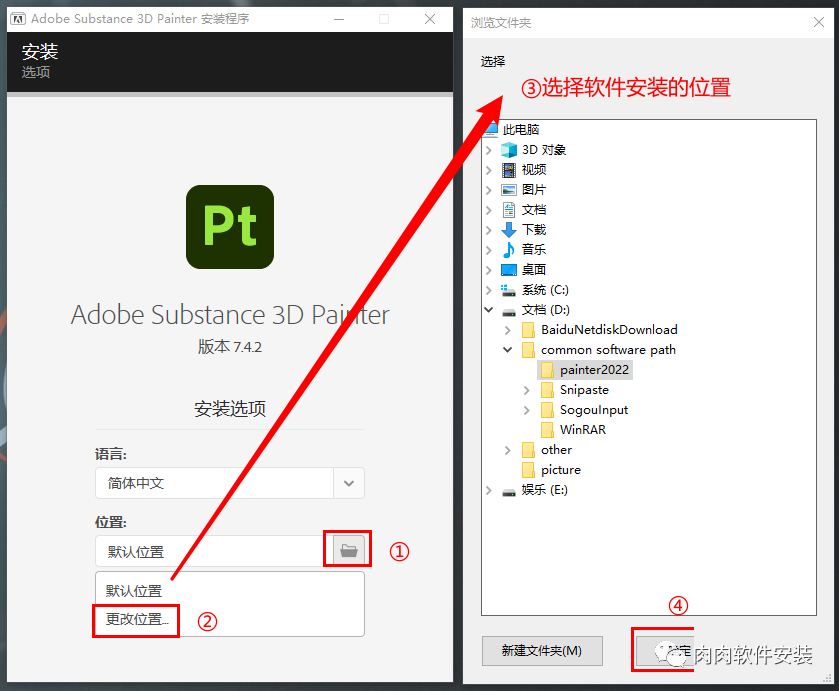Click the 下载 blue arrow icon
This screenshot has width=839, height=691.
(509, 230)
